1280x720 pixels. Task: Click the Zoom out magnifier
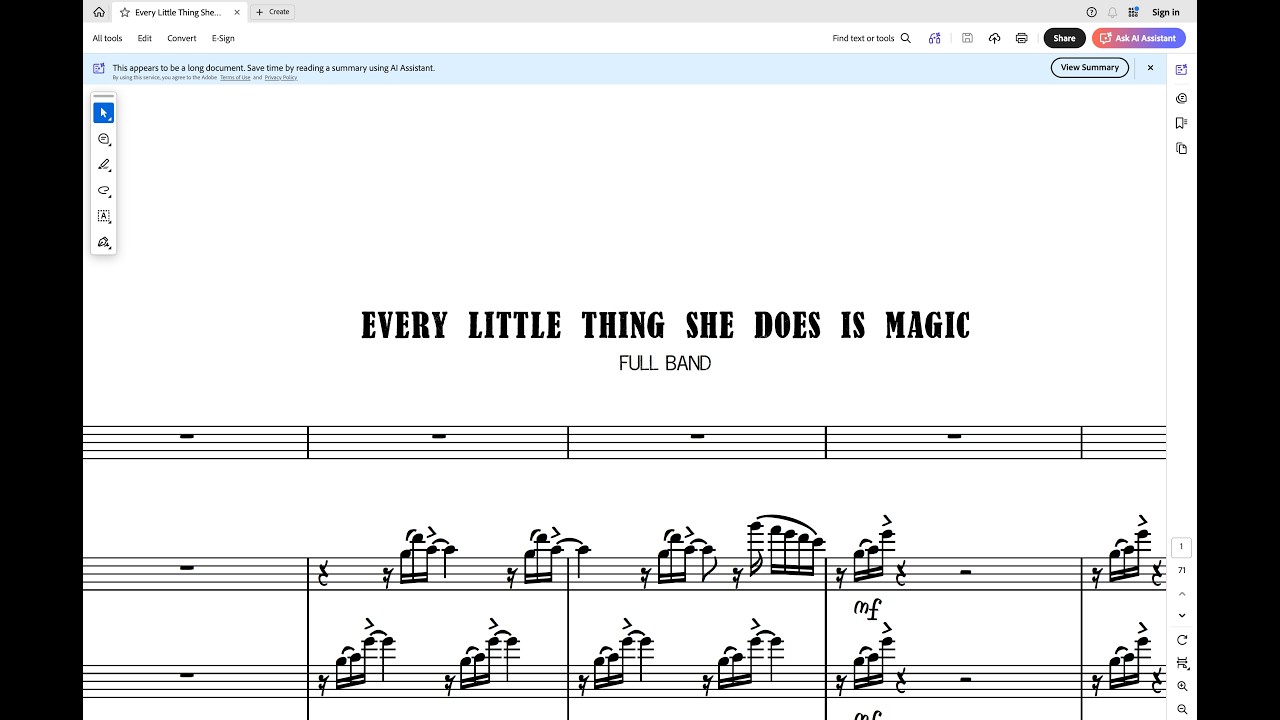tap(1182, 709)
